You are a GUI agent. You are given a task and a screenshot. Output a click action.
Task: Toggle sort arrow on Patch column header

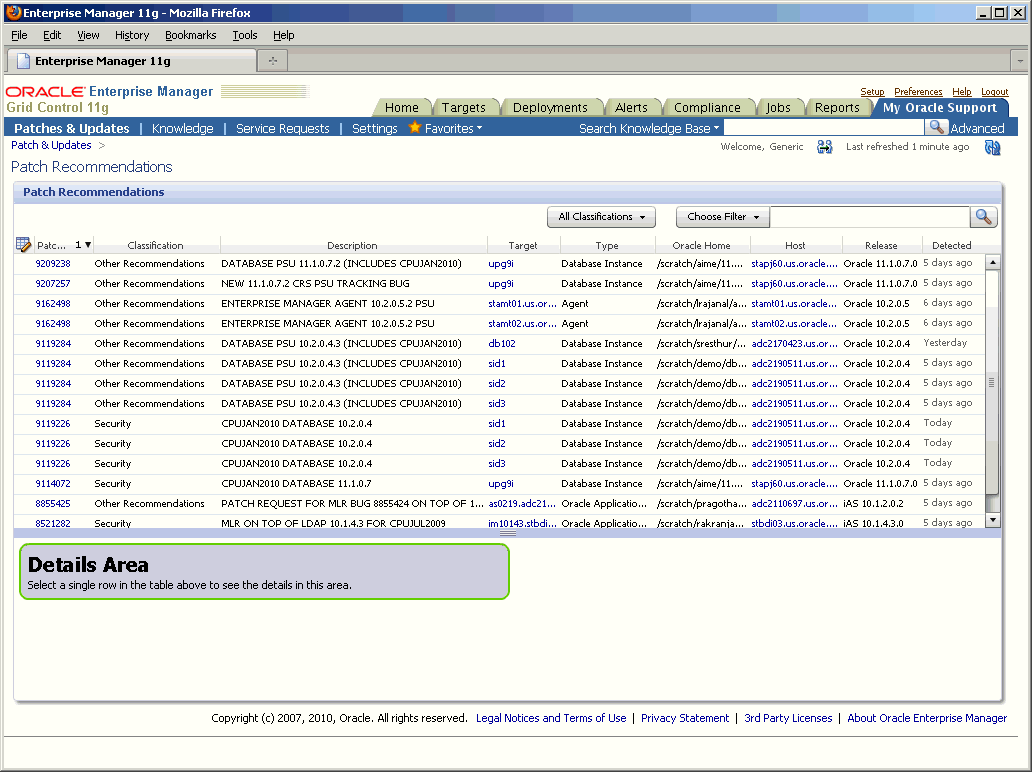pyautogui.click(x=88, y=245)
